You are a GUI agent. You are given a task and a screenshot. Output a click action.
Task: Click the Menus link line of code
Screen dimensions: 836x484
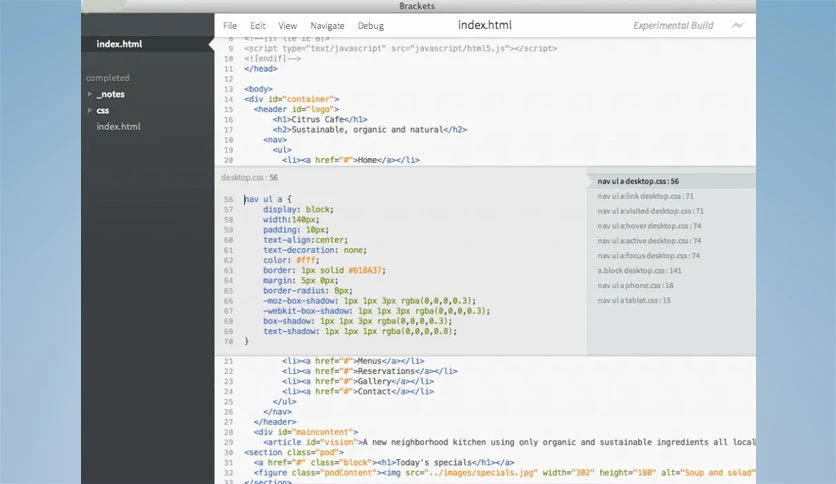353,361
